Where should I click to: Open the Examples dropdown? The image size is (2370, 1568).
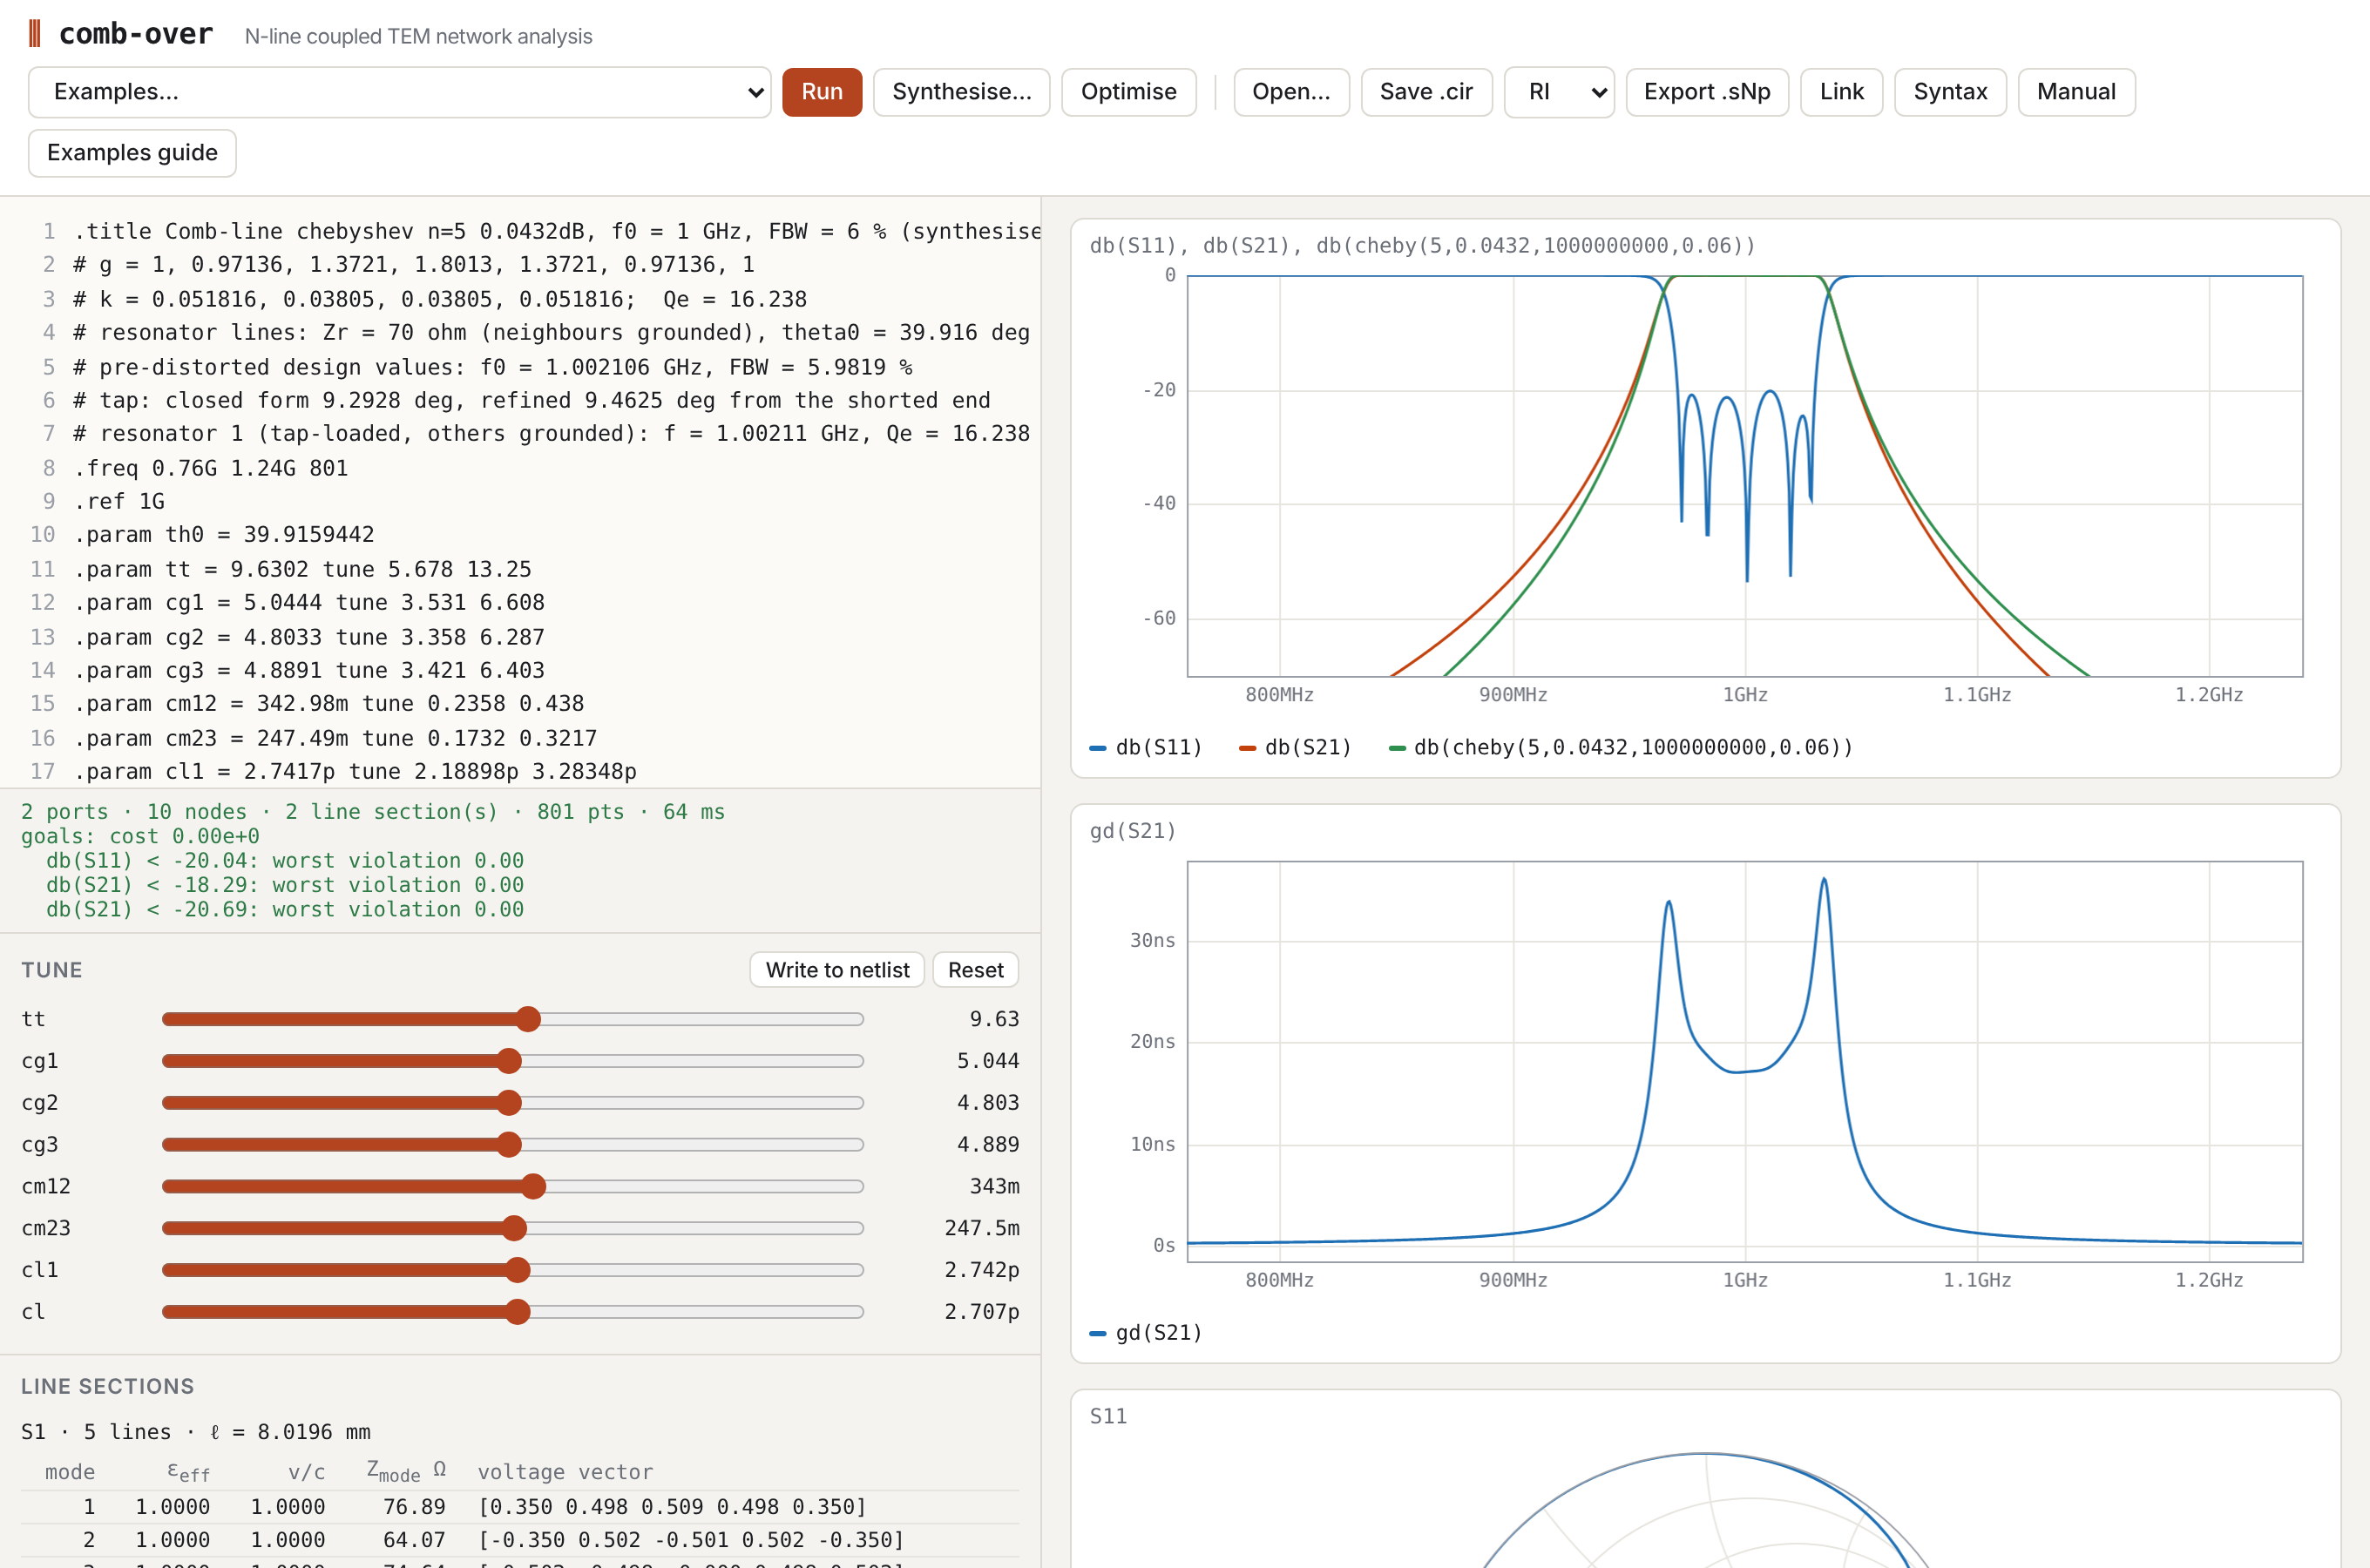399,92
